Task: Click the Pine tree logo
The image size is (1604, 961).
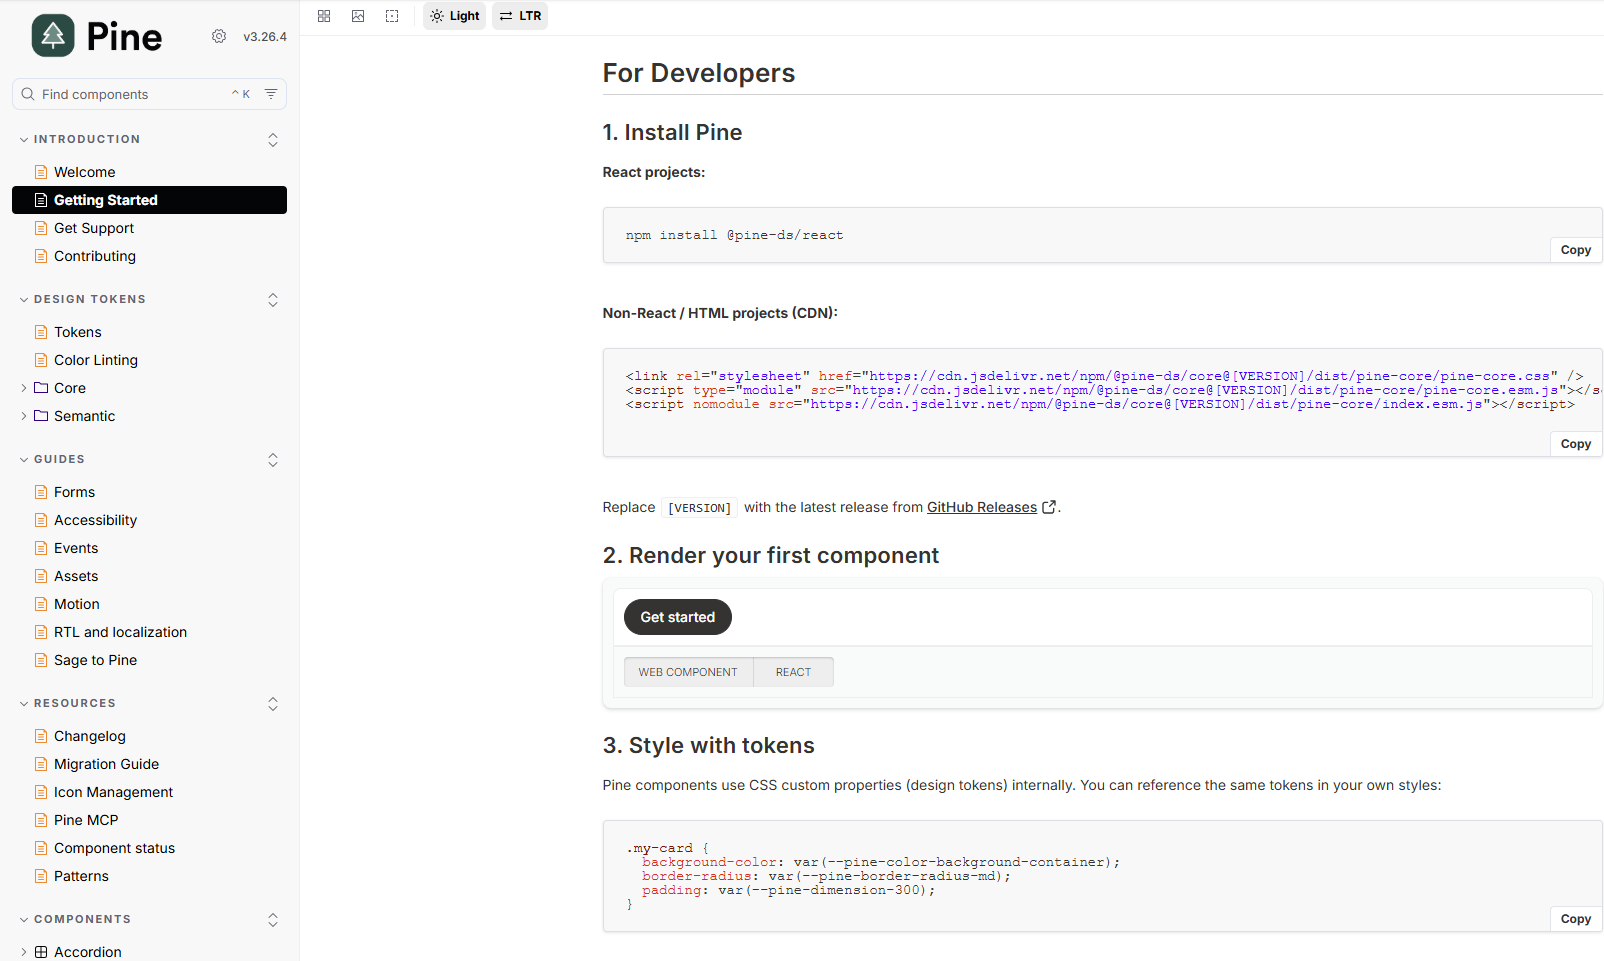Action: (53, 36)
